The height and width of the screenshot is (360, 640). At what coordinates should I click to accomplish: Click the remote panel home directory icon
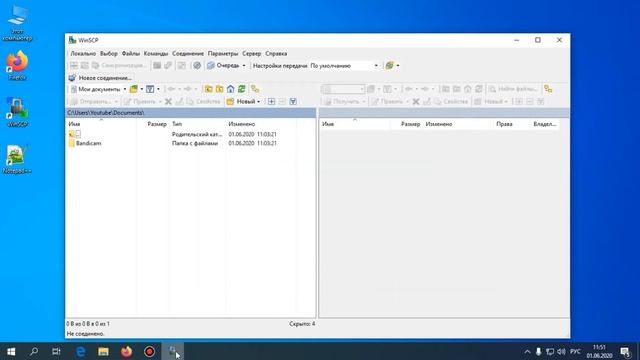pos(468,89)
